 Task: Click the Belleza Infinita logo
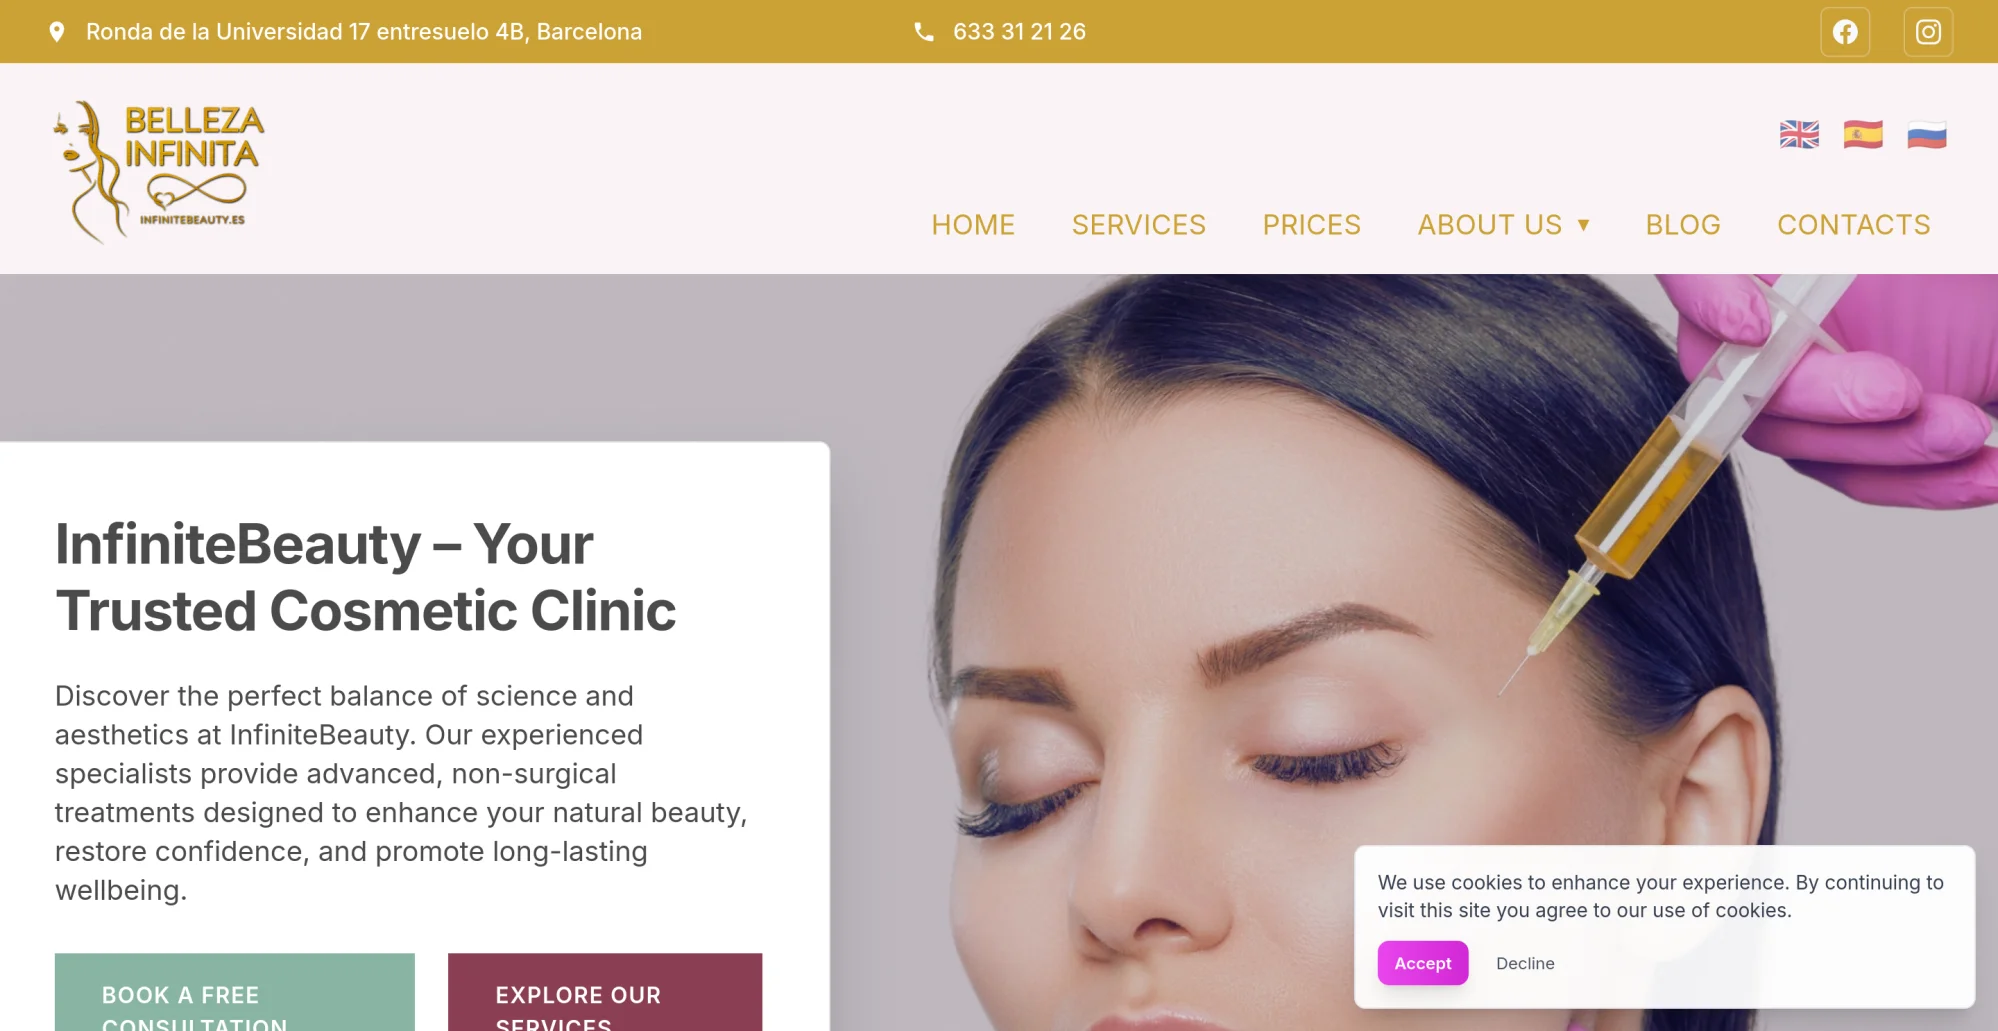coord(159,171)
